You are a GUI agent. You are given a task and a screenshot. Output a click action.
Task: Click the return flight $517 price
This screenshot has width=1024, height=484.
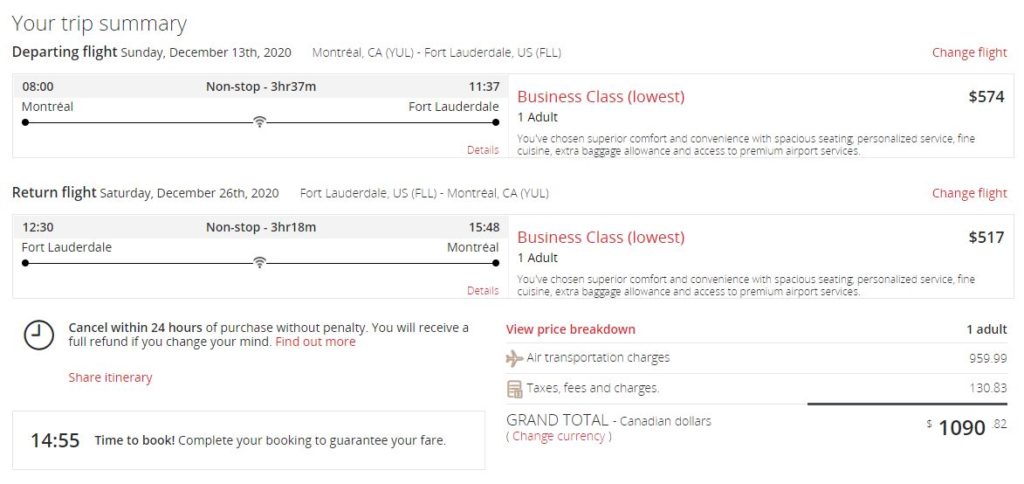pyautogui.click(x=986, y=237)
